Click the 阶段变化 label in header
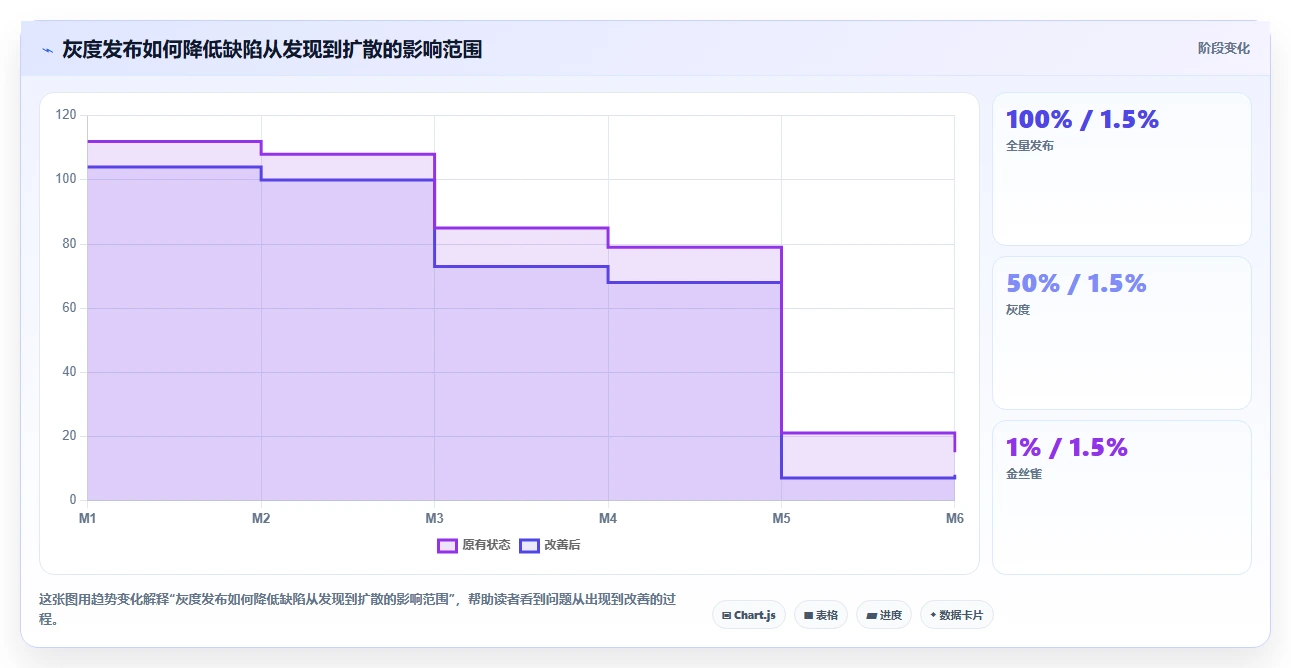This screenshot has height=668, width=1291. tap(1224, 48)
